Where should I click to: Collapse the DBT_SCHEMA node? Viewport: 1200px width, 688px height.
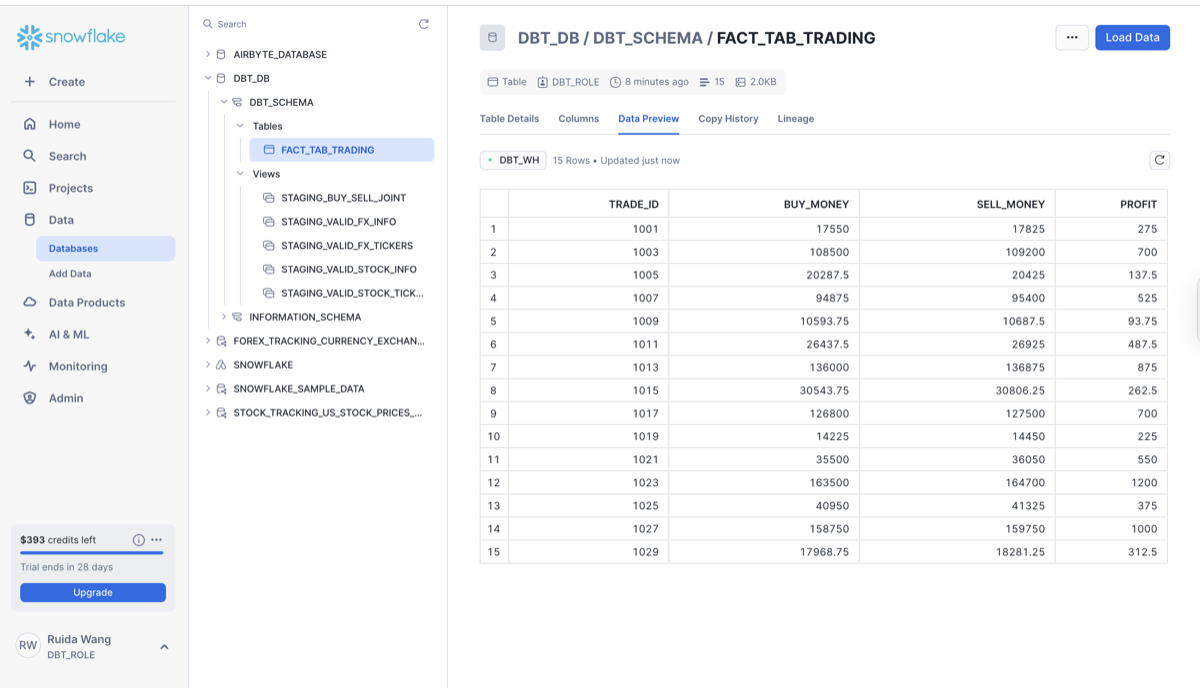pyautogui.click(x=224, y=102)
